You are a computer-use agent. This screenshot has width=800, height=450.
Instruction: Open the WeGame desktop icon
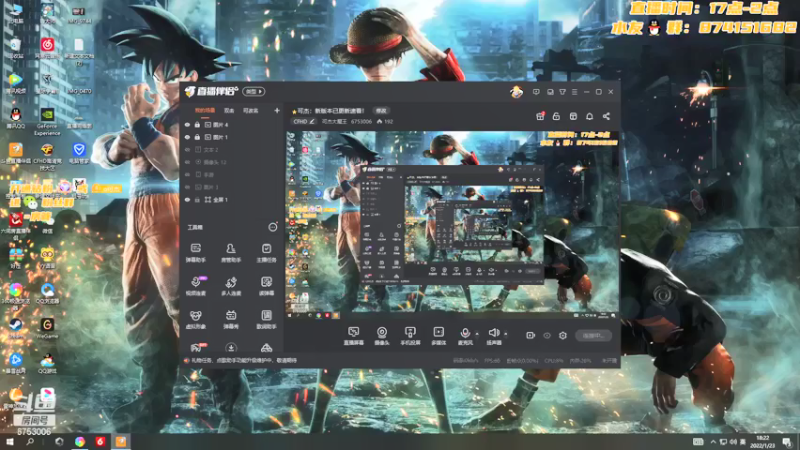(x=47, y=328)
